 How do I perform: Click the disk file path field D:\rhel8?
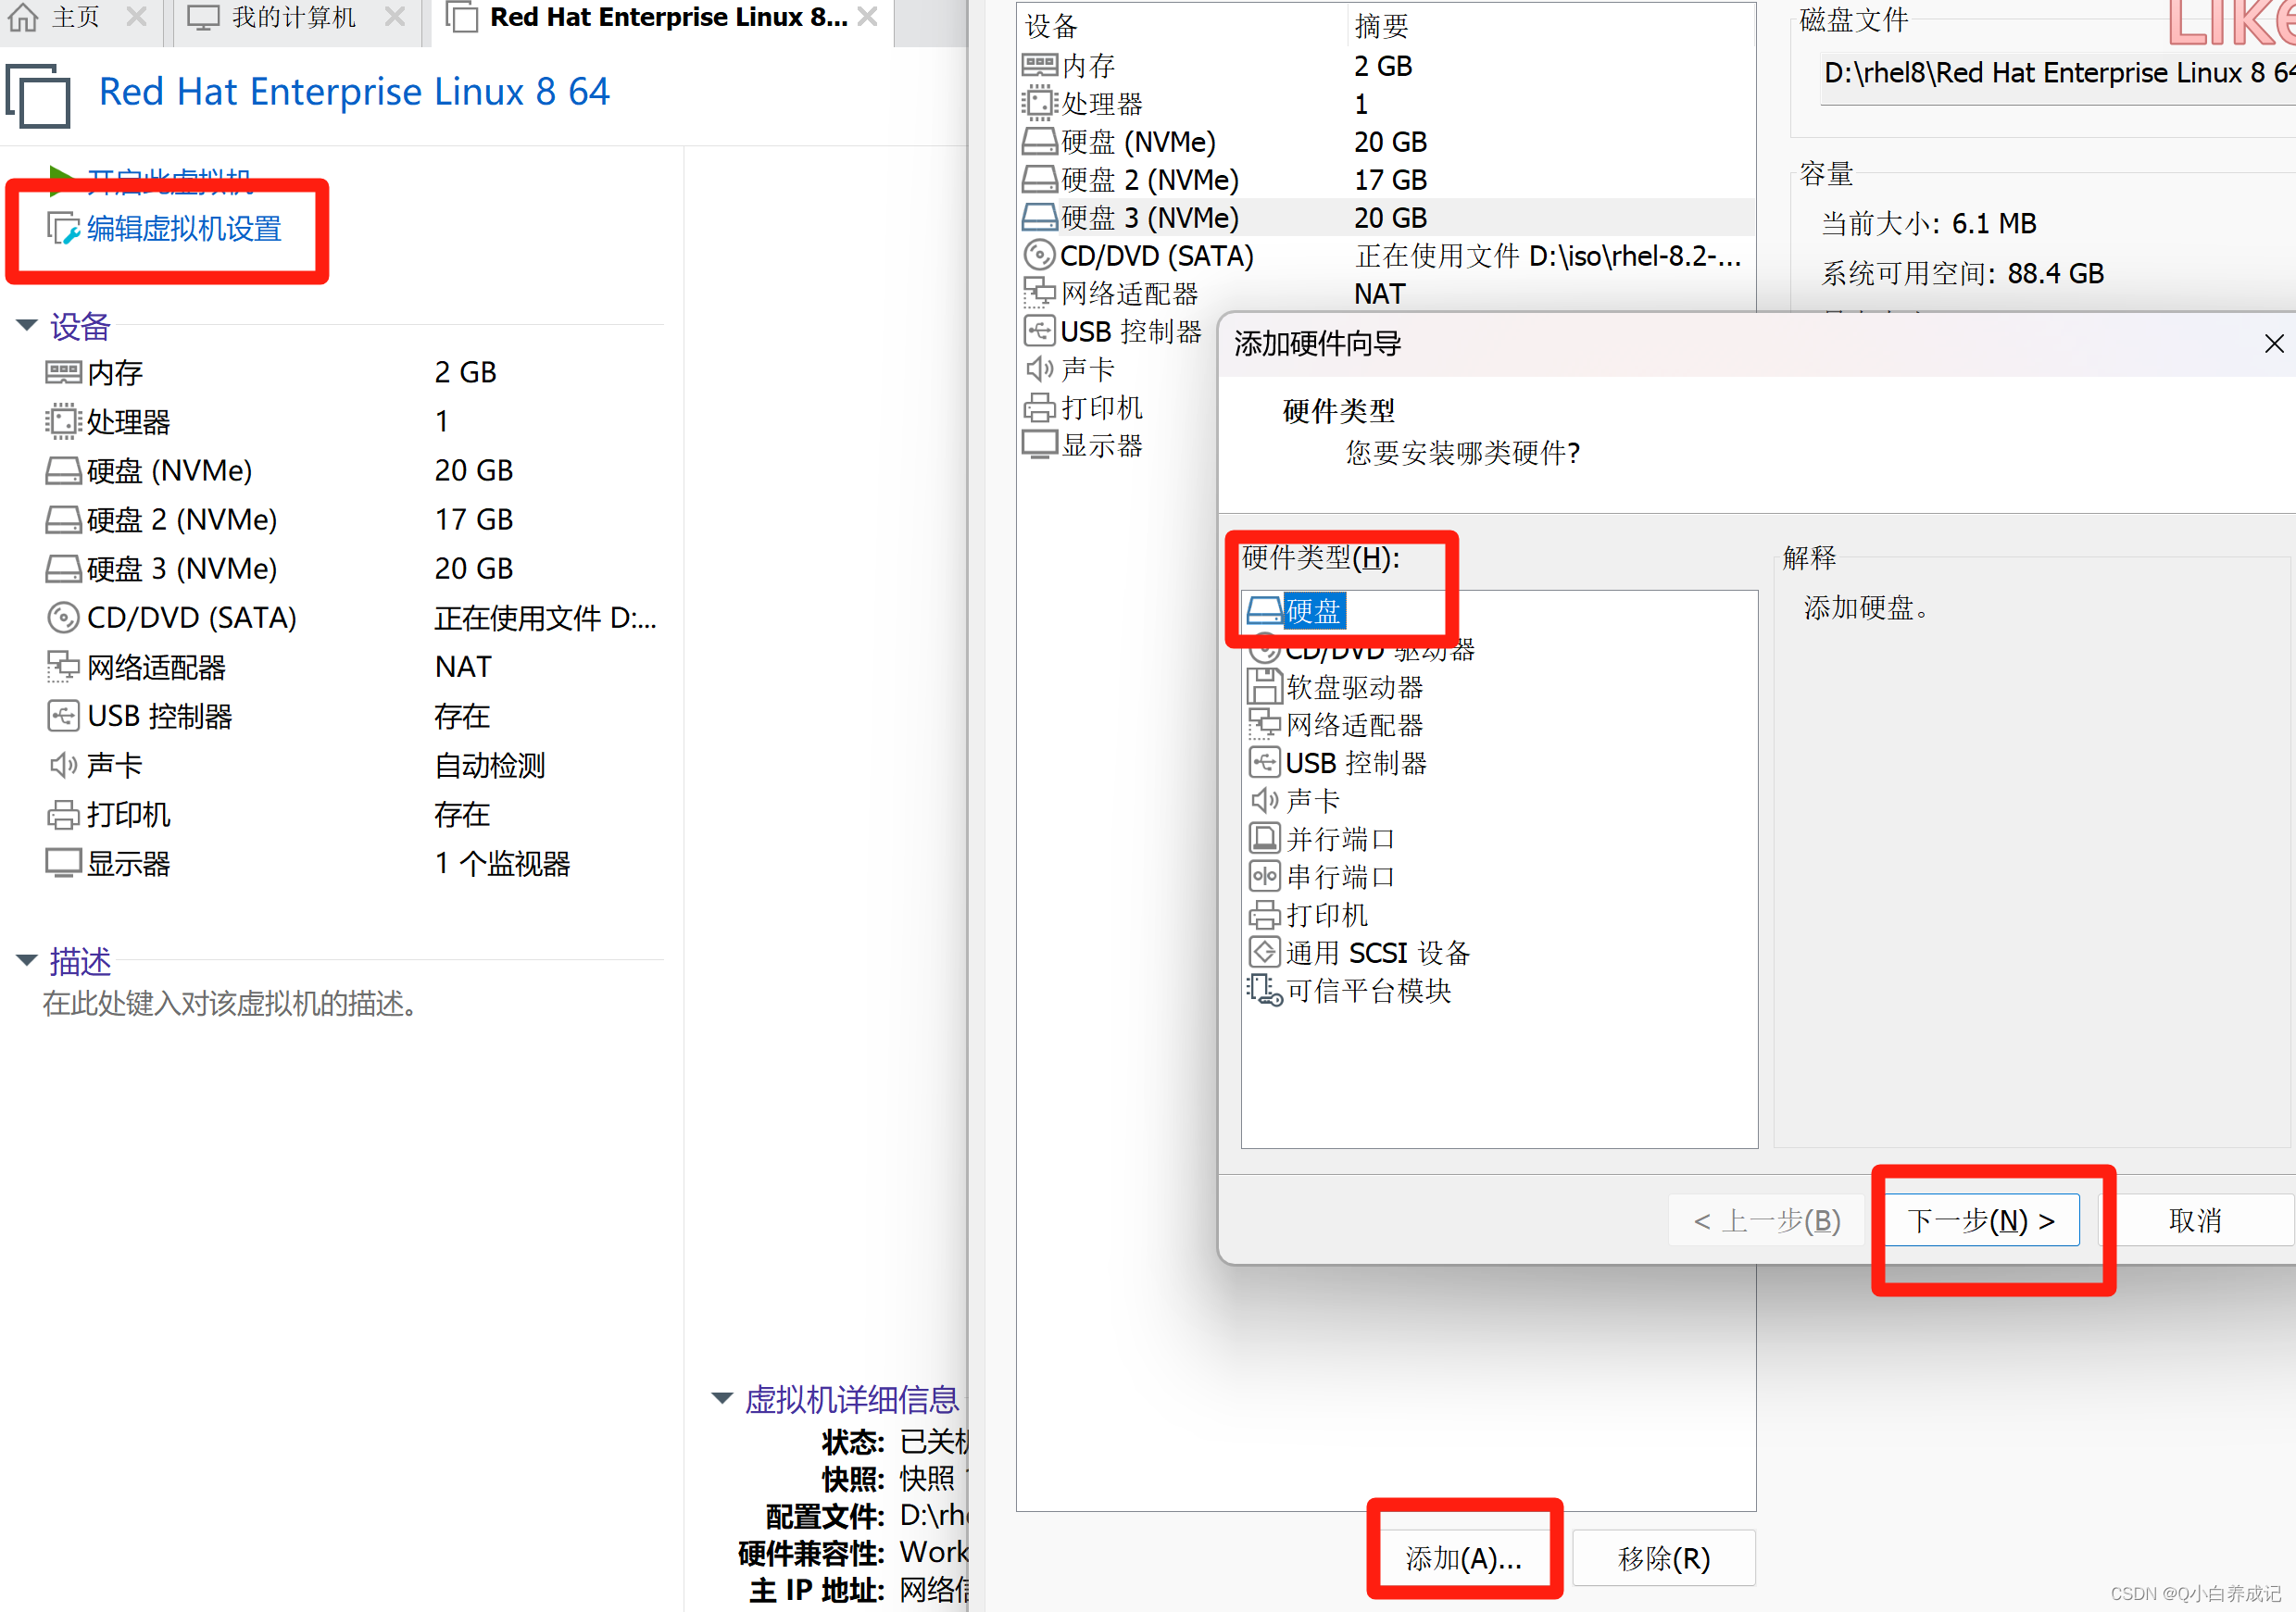(x=2058, y=74)
